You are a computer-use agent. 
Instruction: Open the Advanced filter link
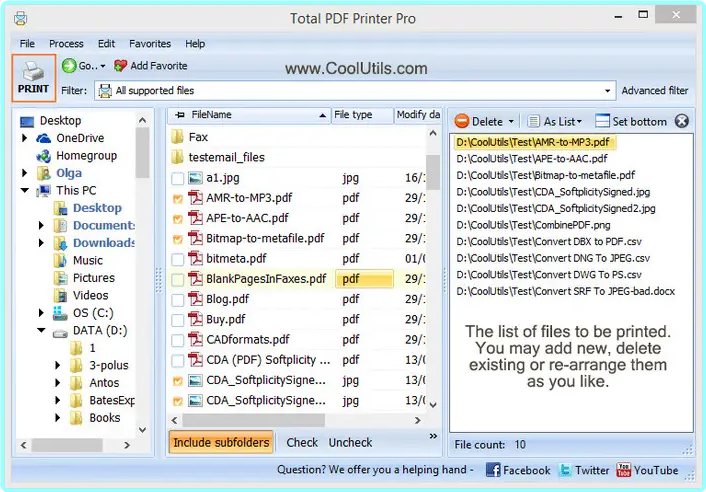[x=655, y=91]
